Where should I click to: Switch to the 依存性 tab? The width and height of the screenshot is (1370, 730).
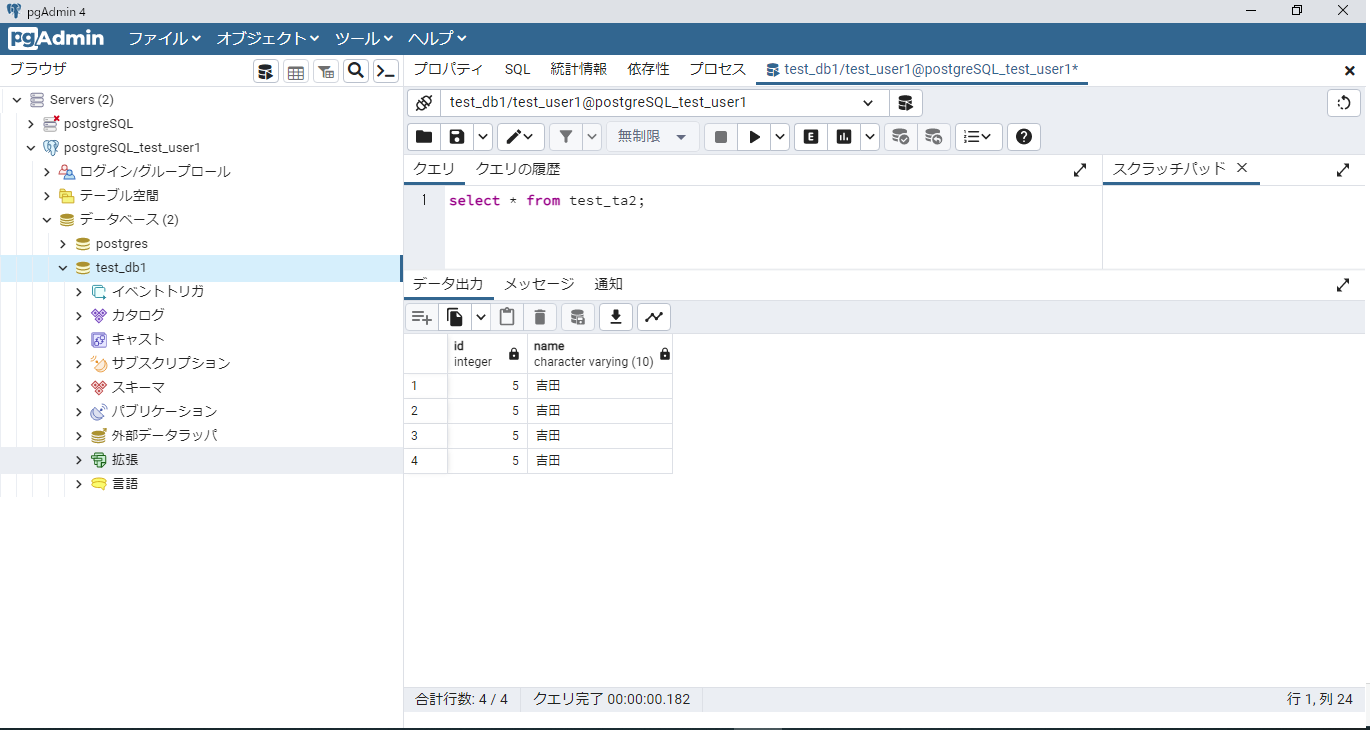648,69
